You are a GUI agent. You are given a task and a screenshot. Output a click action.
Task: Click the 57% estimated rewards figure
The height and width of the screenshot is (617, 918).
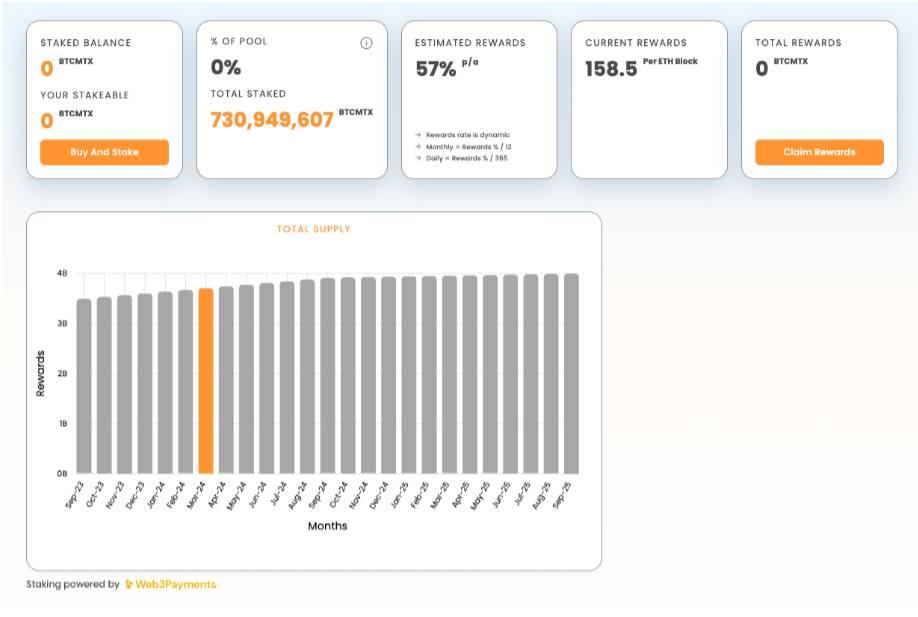[436, 69]
